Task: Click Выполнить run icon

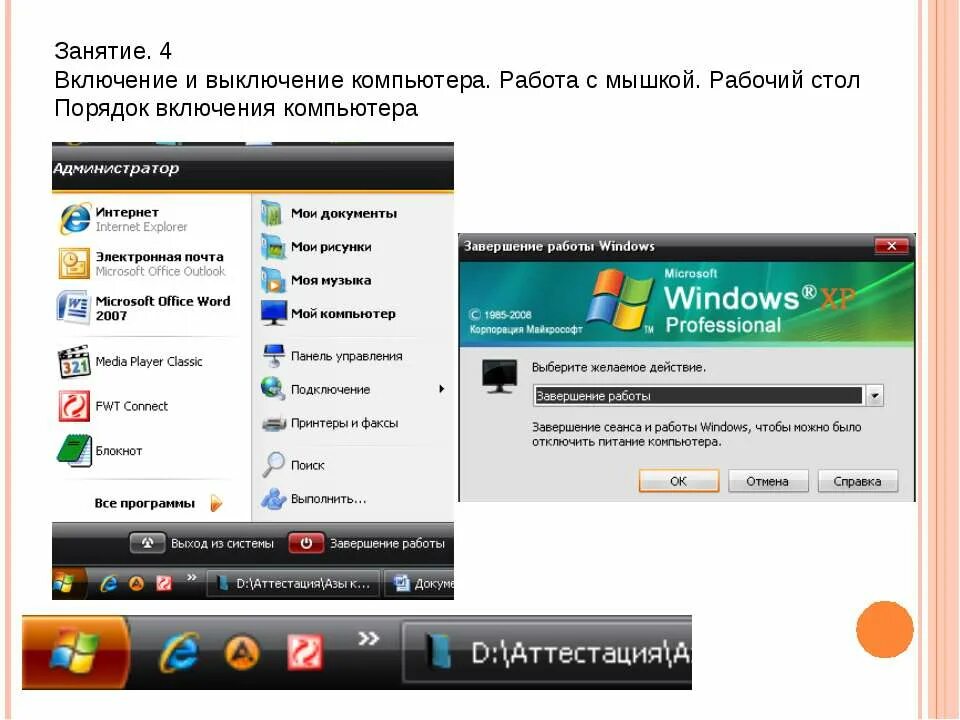Action: tap(273, 498)
